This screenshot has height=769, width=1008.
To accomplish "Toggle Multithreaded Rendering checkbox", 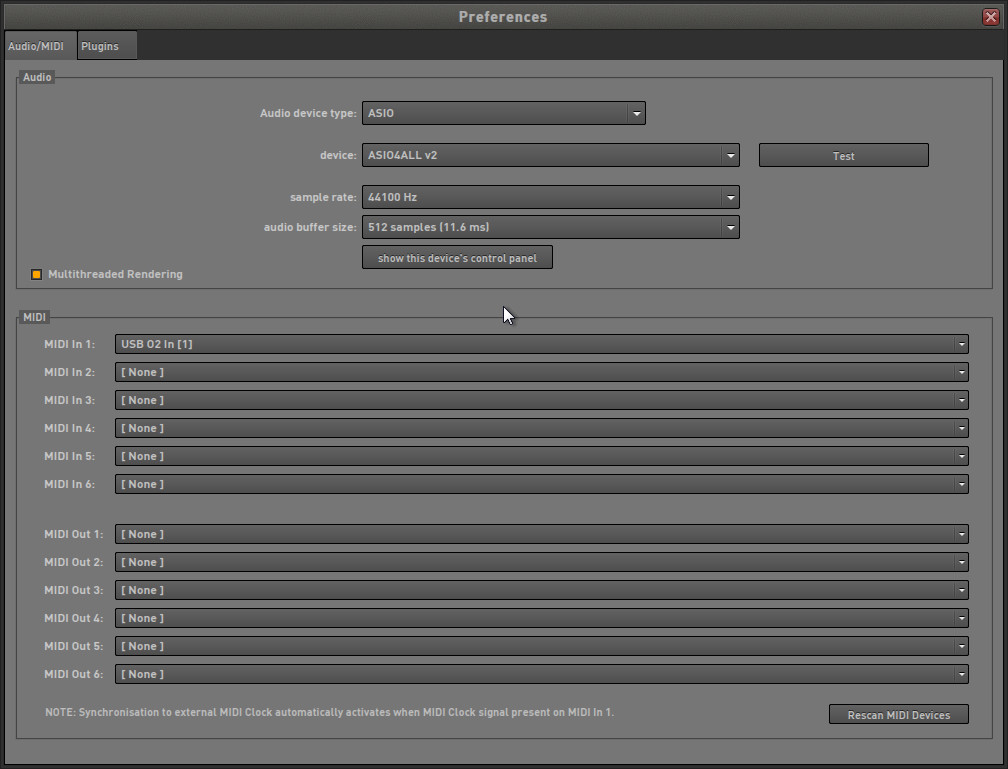I will (37, 274).
